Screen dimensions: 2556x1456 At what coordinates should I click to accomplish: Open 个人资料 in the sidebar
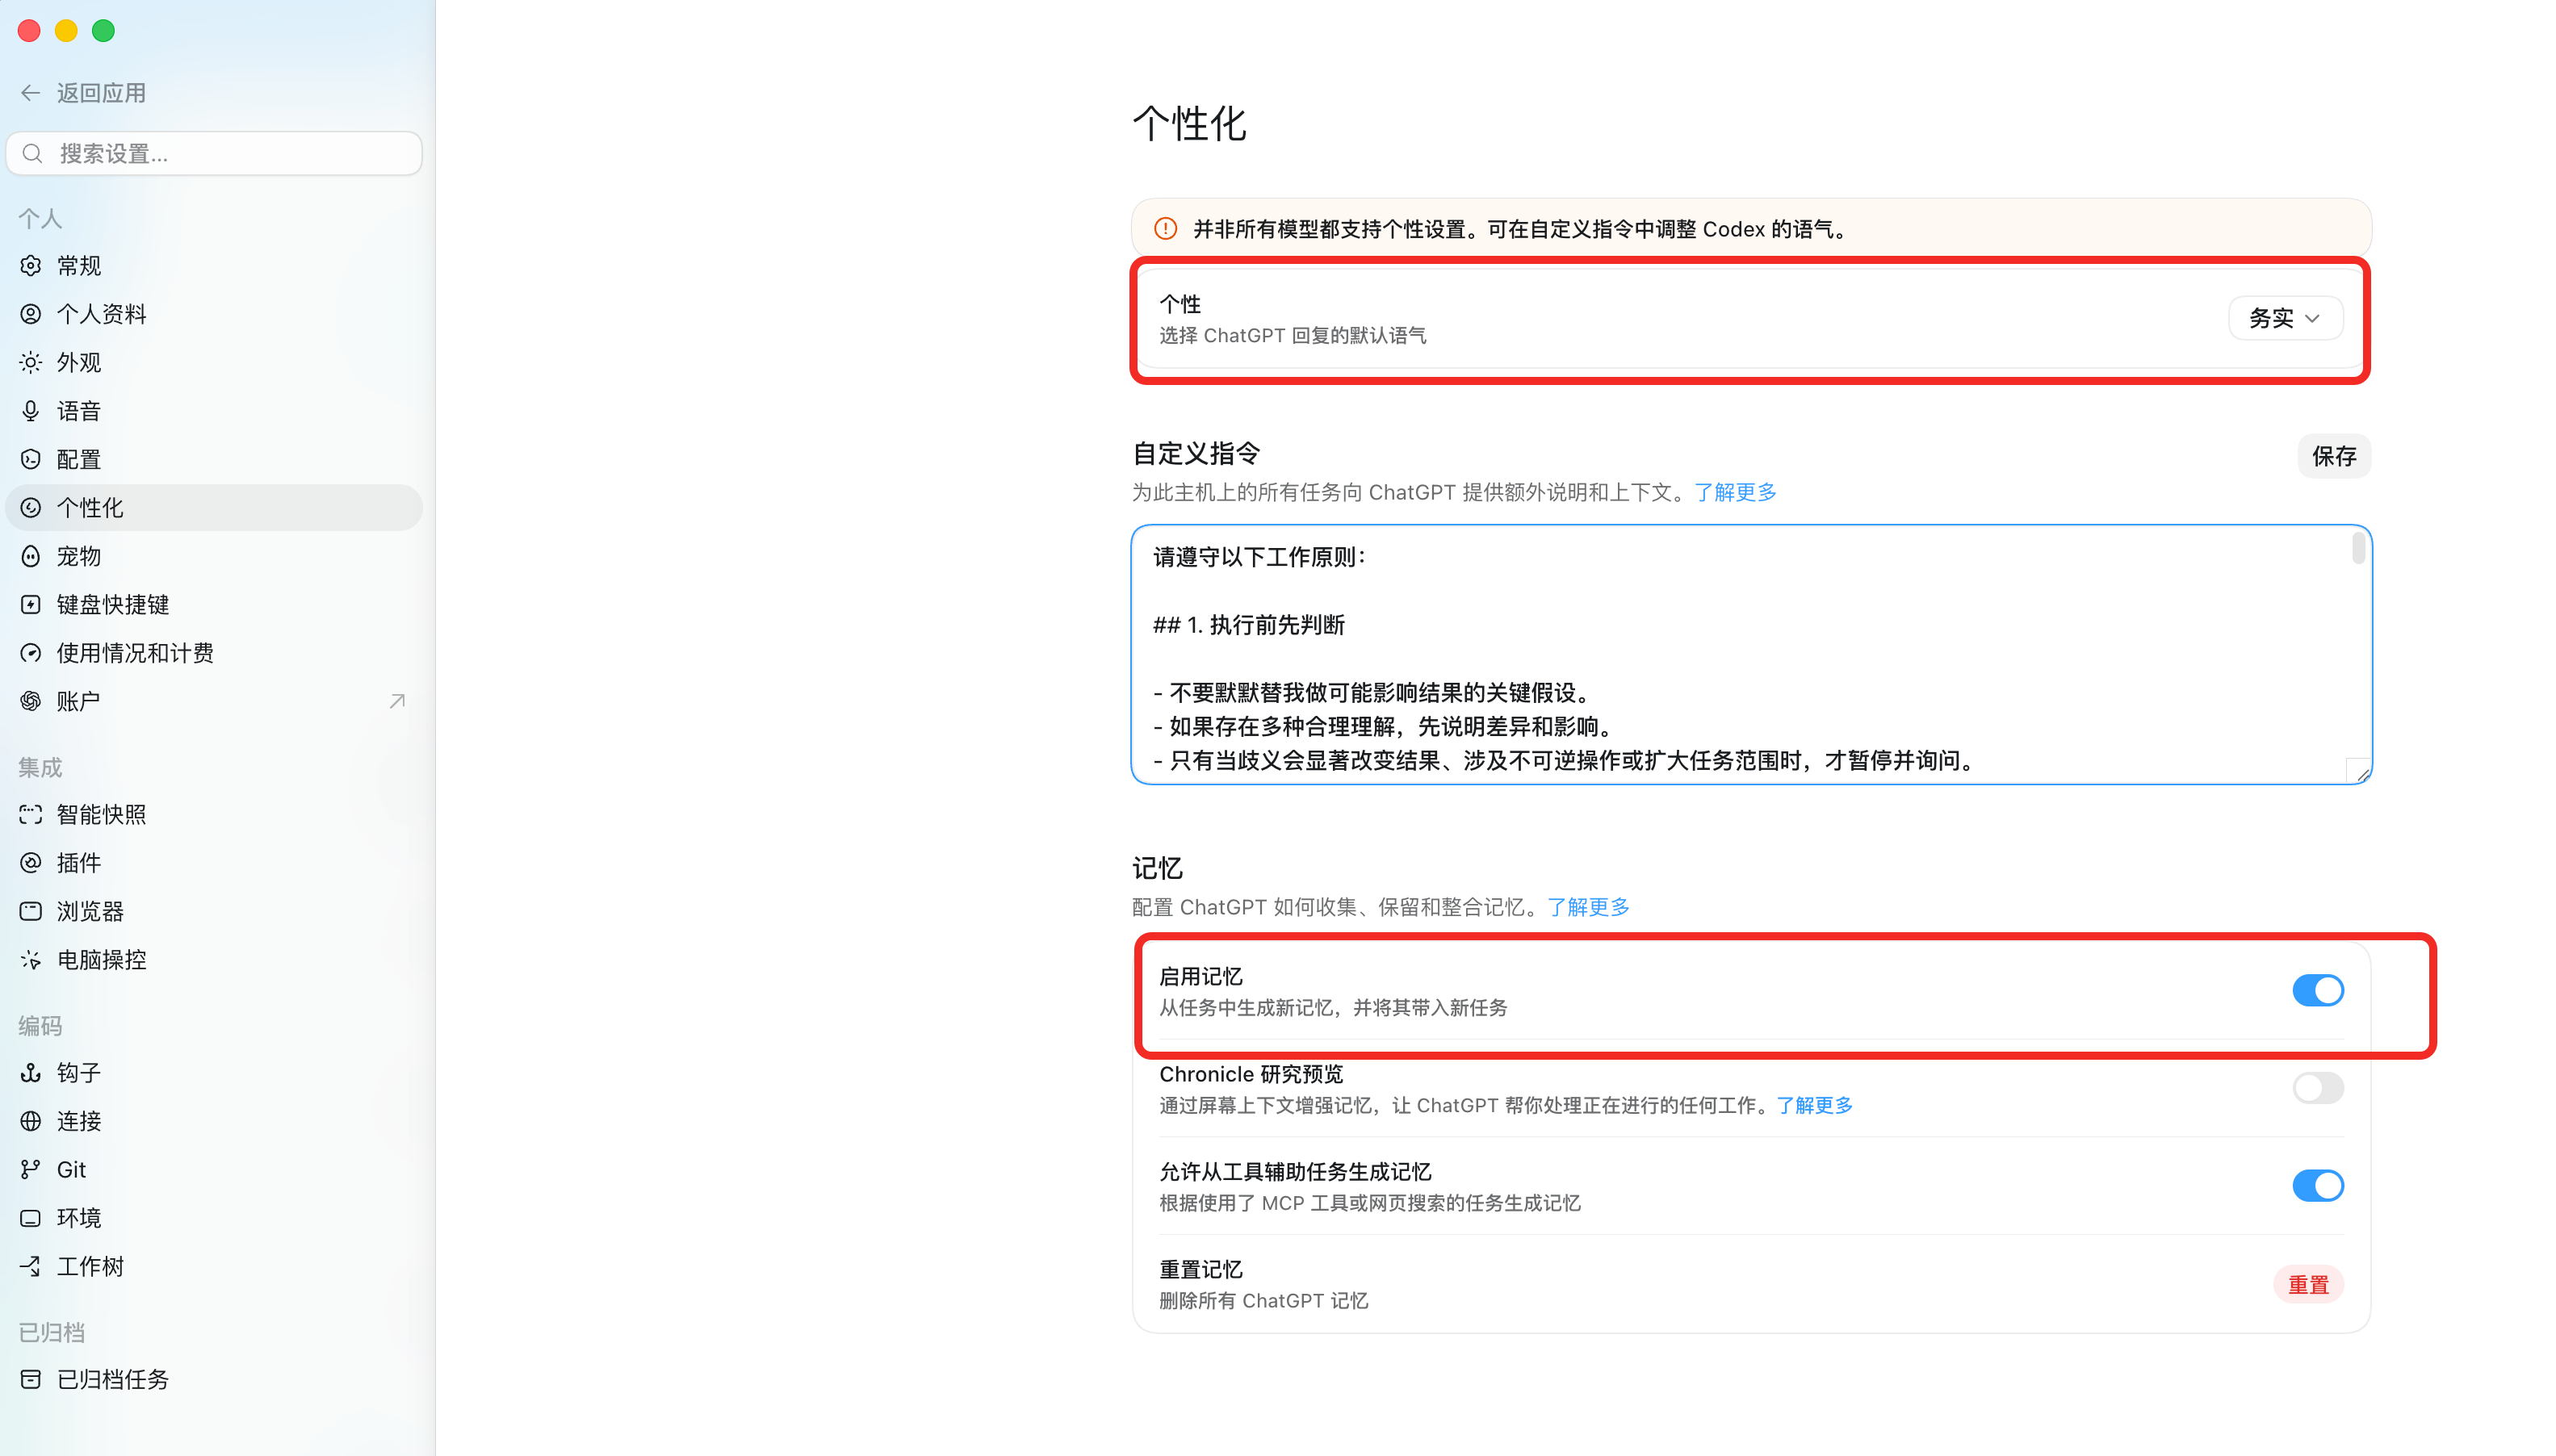213,314
